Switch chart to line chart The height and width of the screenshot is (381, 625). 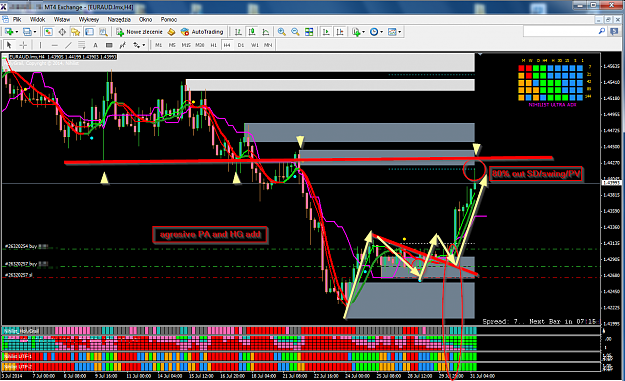tap(266, 32)
